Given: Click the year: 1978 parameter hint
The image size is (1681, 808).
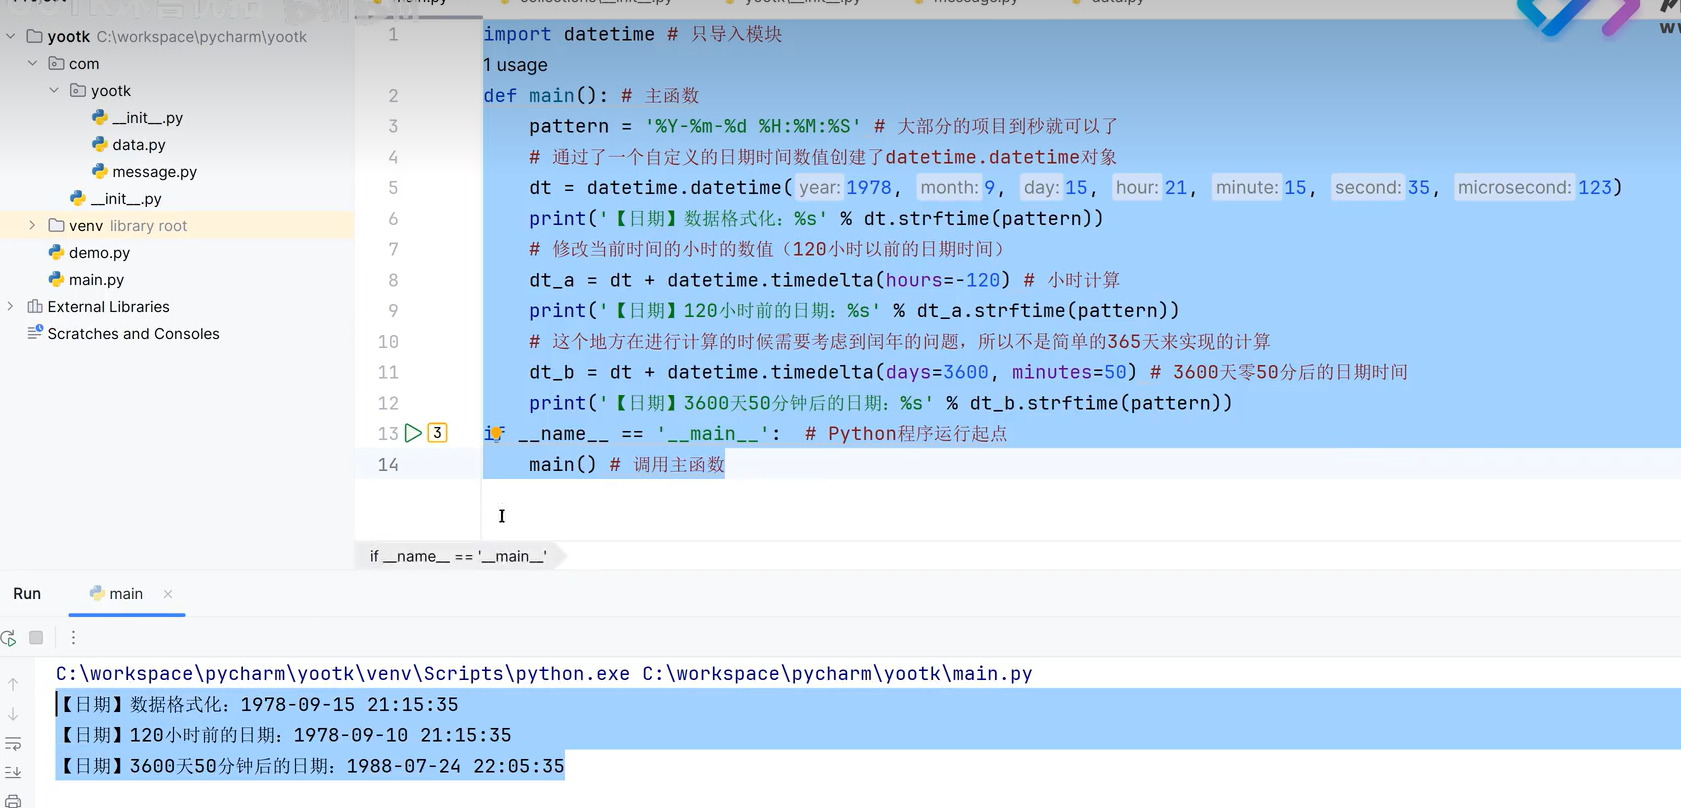Looking at the screenshot, I should [845, 187].
